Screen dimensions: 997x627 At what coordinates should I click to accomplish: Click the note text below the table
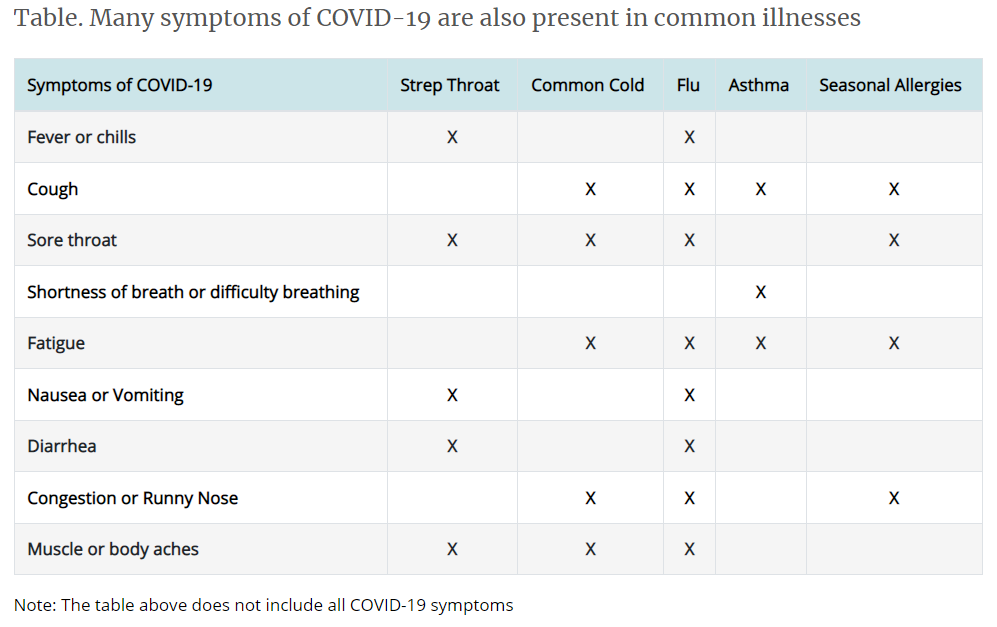[264, 605]
